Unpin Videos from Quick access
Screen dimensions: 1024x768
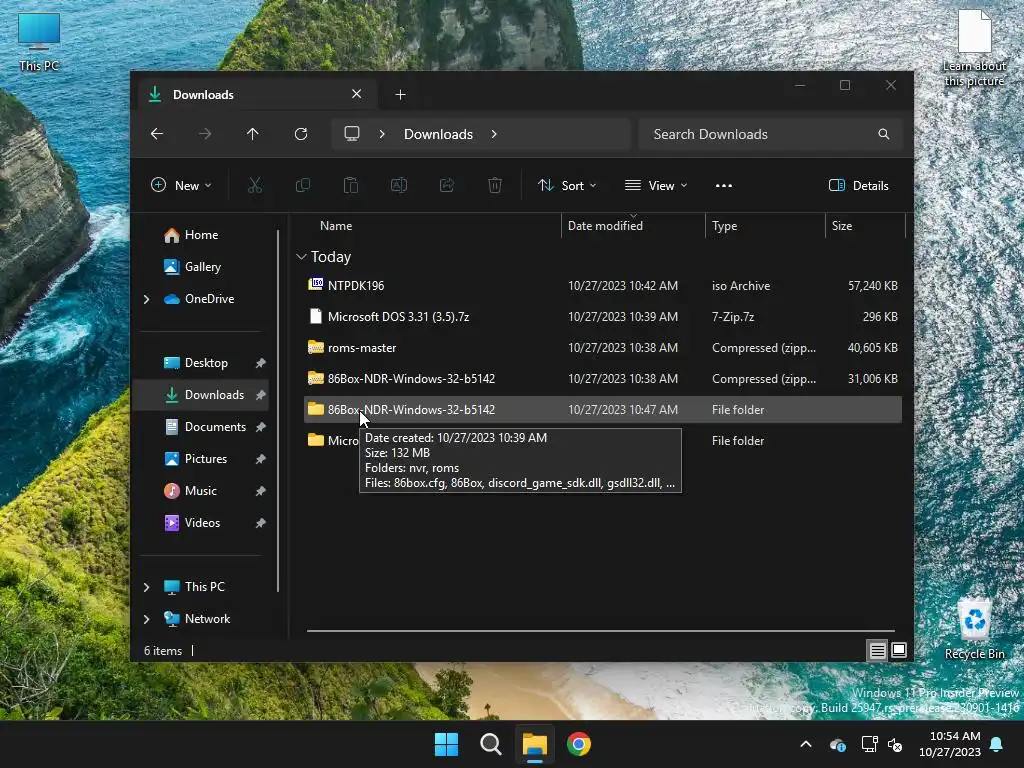point(260,523)
